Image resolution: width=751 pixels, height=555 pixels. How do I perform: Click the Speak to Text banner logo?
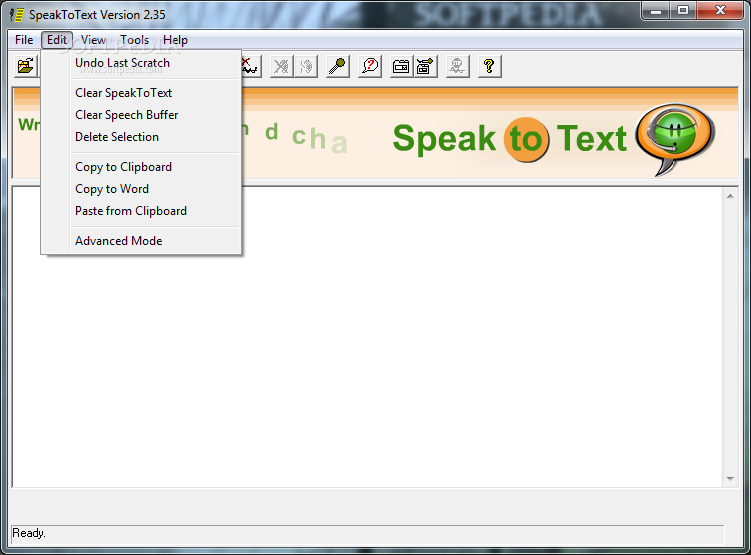click(x=553, y=138)
